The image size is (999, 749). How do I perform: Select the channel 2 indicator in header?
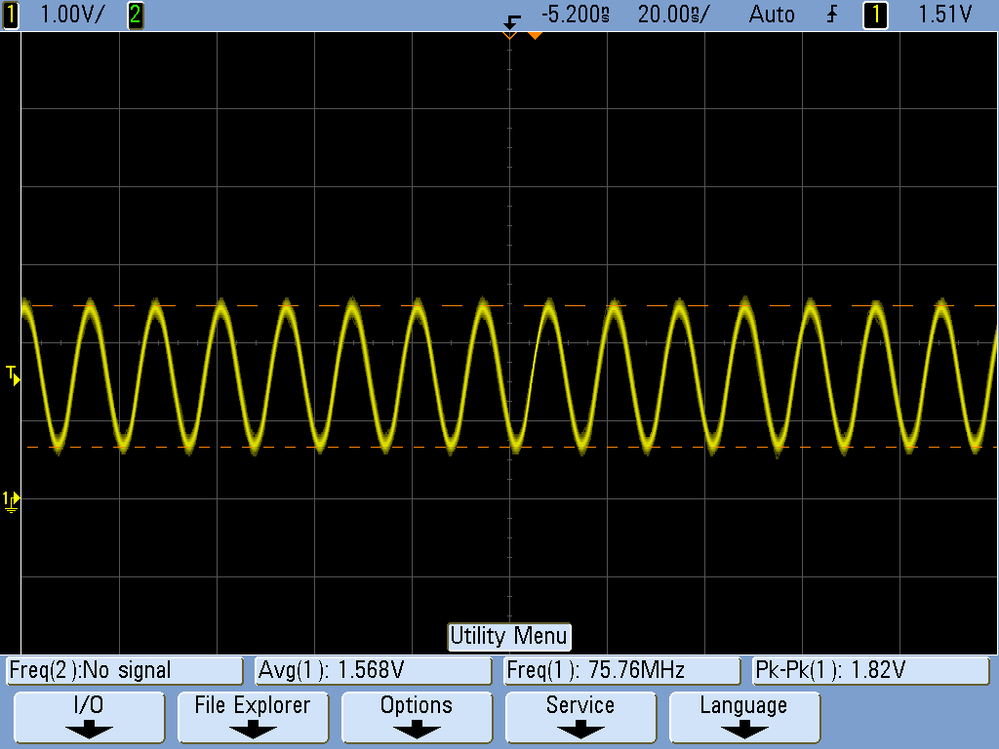point(136,15)
